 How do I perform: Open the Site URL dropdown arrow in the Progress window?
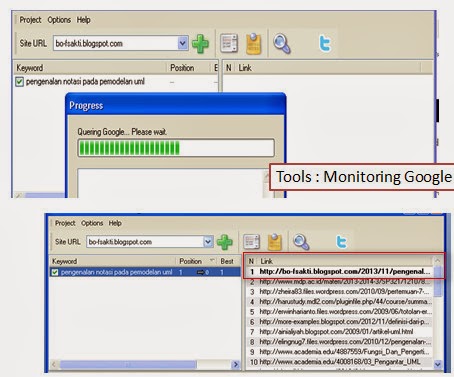[x=182, y=43]
